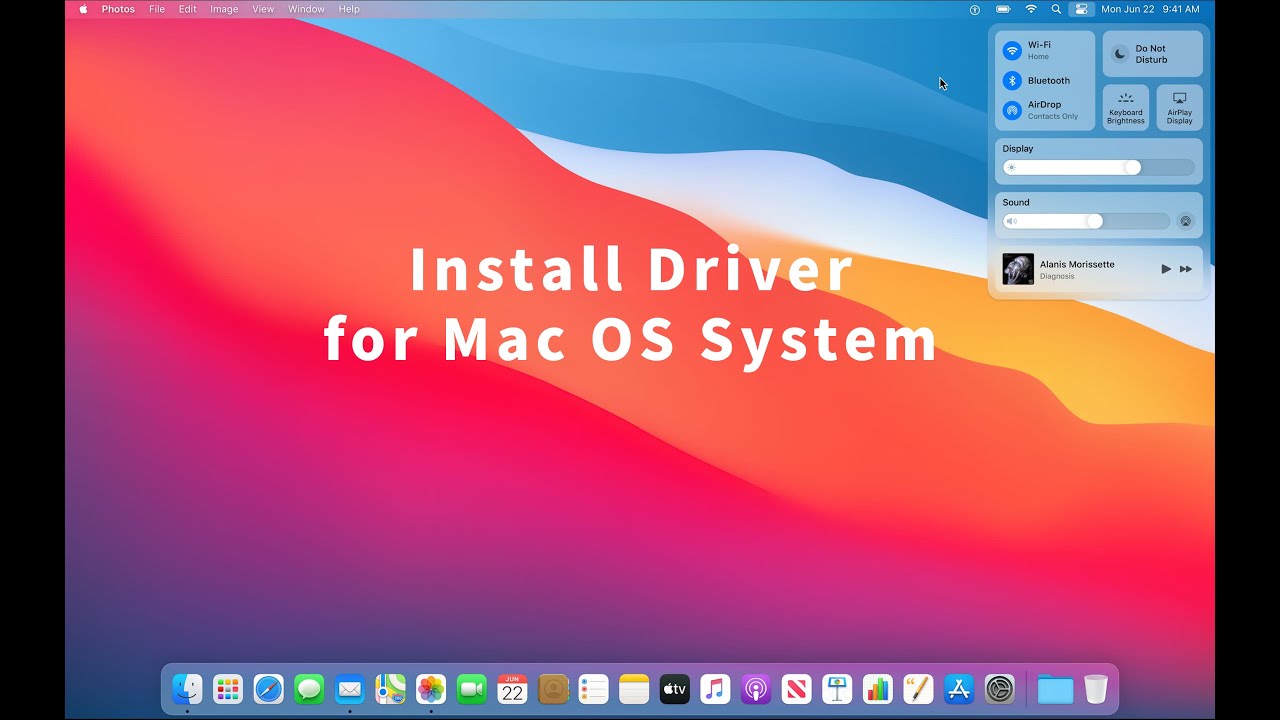The image size is (1280, 720).
Task: Open the File menu
Action: [157, 9]
